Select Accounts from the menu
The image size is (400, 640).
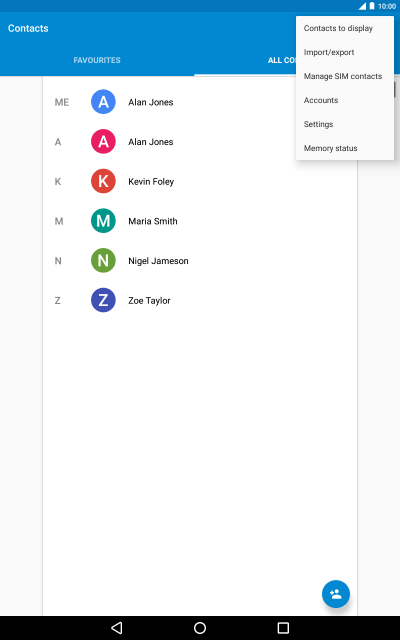pos(345,100)
